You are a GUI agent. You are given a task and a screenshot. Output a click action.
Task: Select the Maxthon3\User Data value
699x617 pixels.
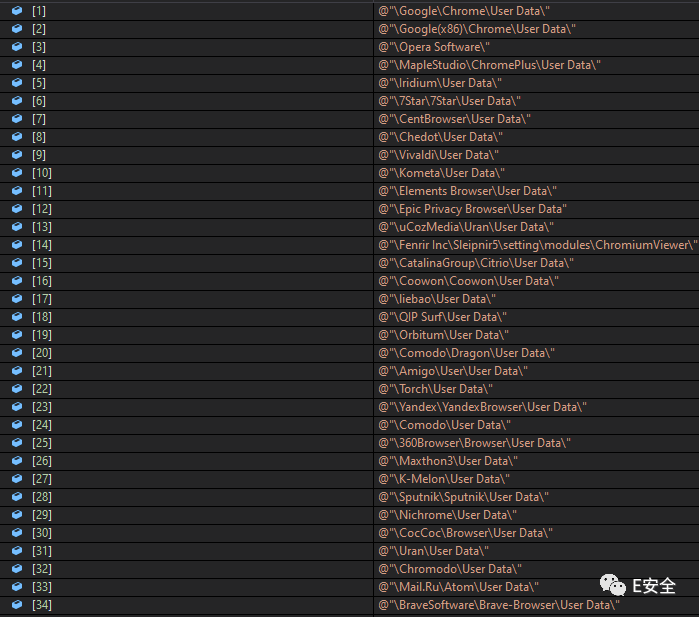click(448, 461)
